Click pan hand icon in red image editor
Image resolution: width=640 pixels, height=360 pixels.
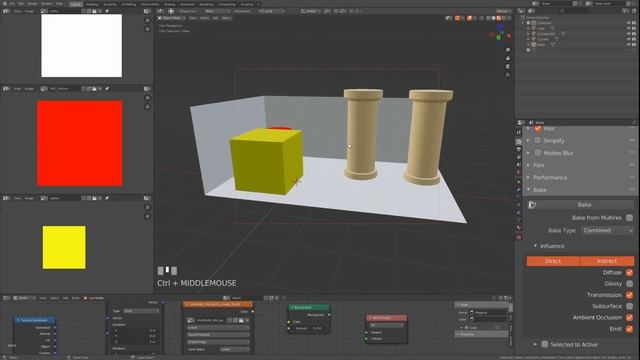[x=147, y=107]
